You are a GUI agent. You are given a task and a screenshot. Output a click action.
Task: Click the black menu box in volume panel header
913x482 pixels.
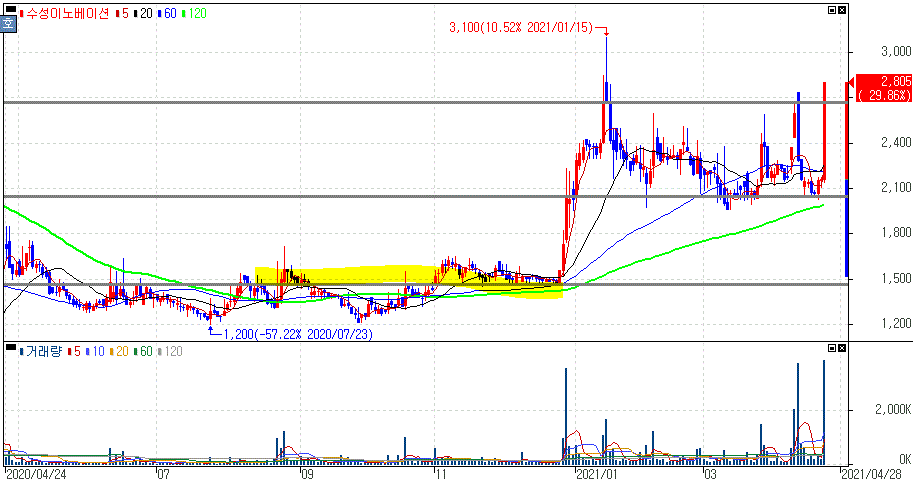[10, 348]
